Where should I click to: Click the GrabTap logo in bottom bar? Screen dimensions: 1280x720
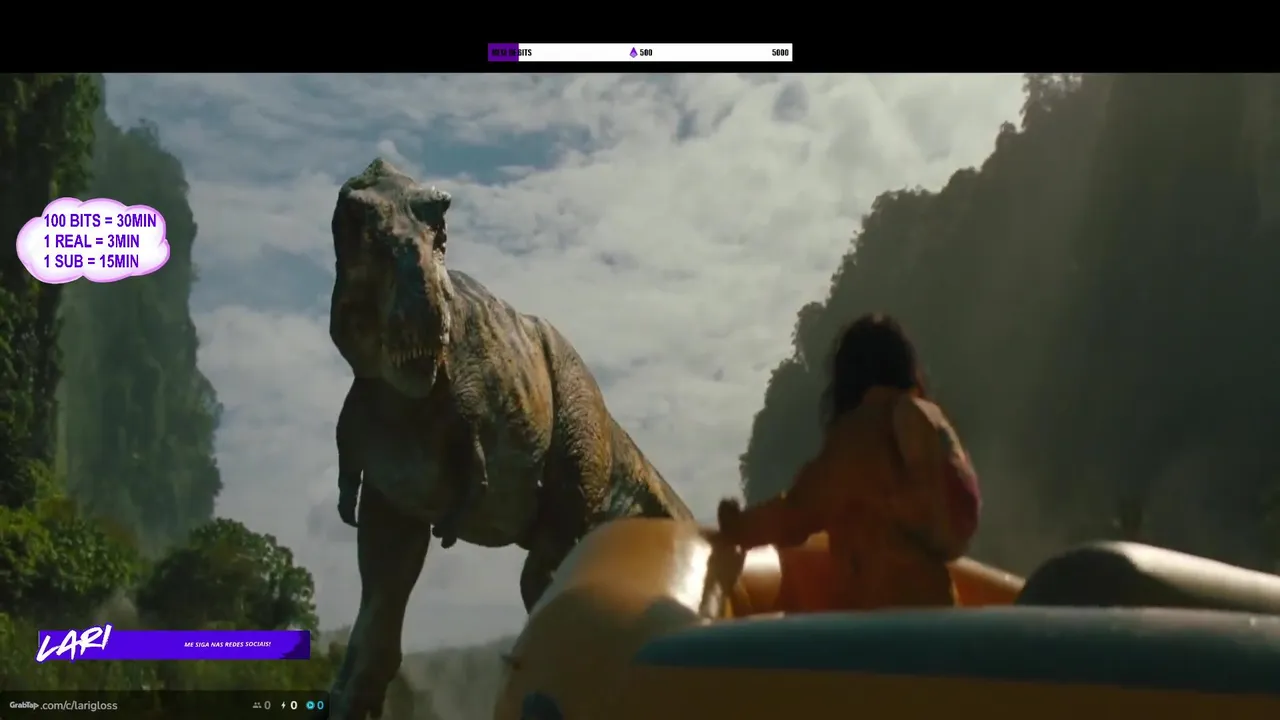click(x=24, y=705)
